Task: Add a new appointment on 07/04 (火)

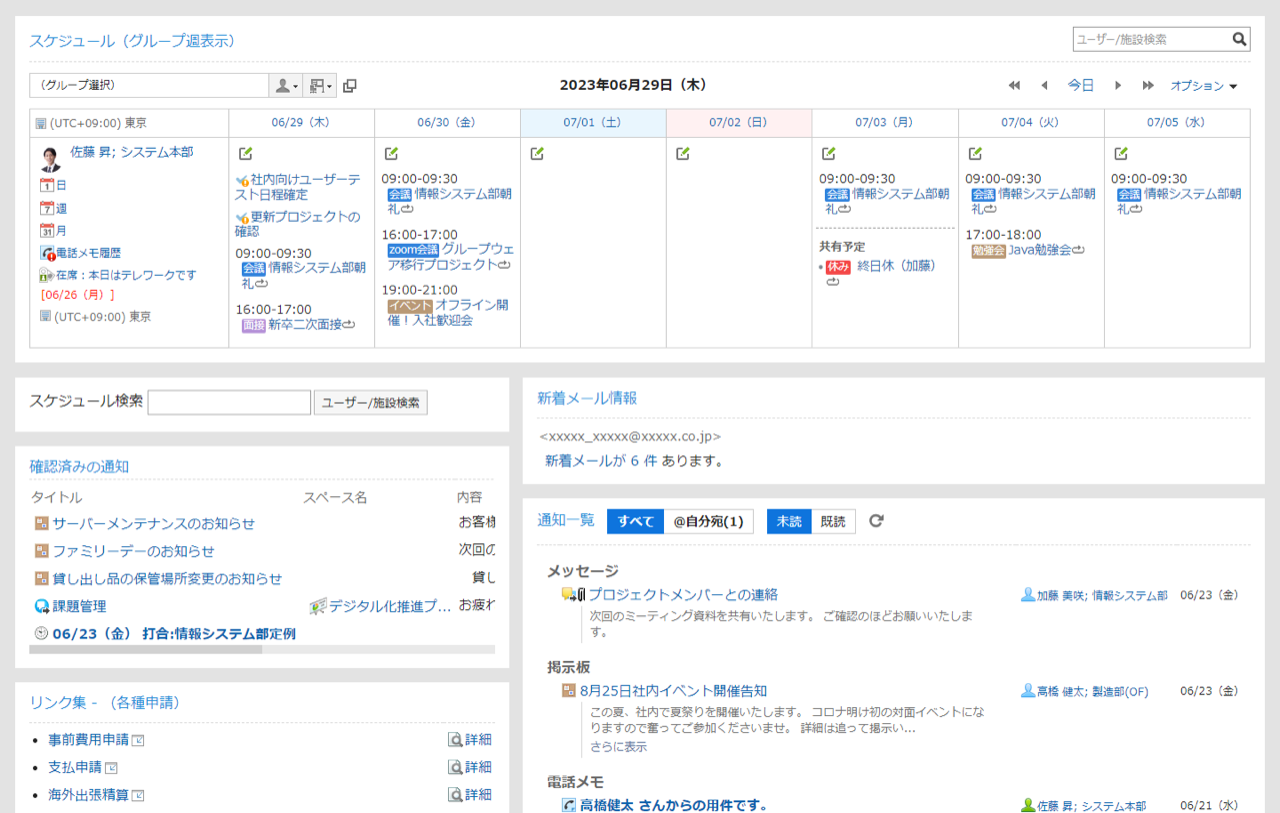Action: tap(975, 153)
